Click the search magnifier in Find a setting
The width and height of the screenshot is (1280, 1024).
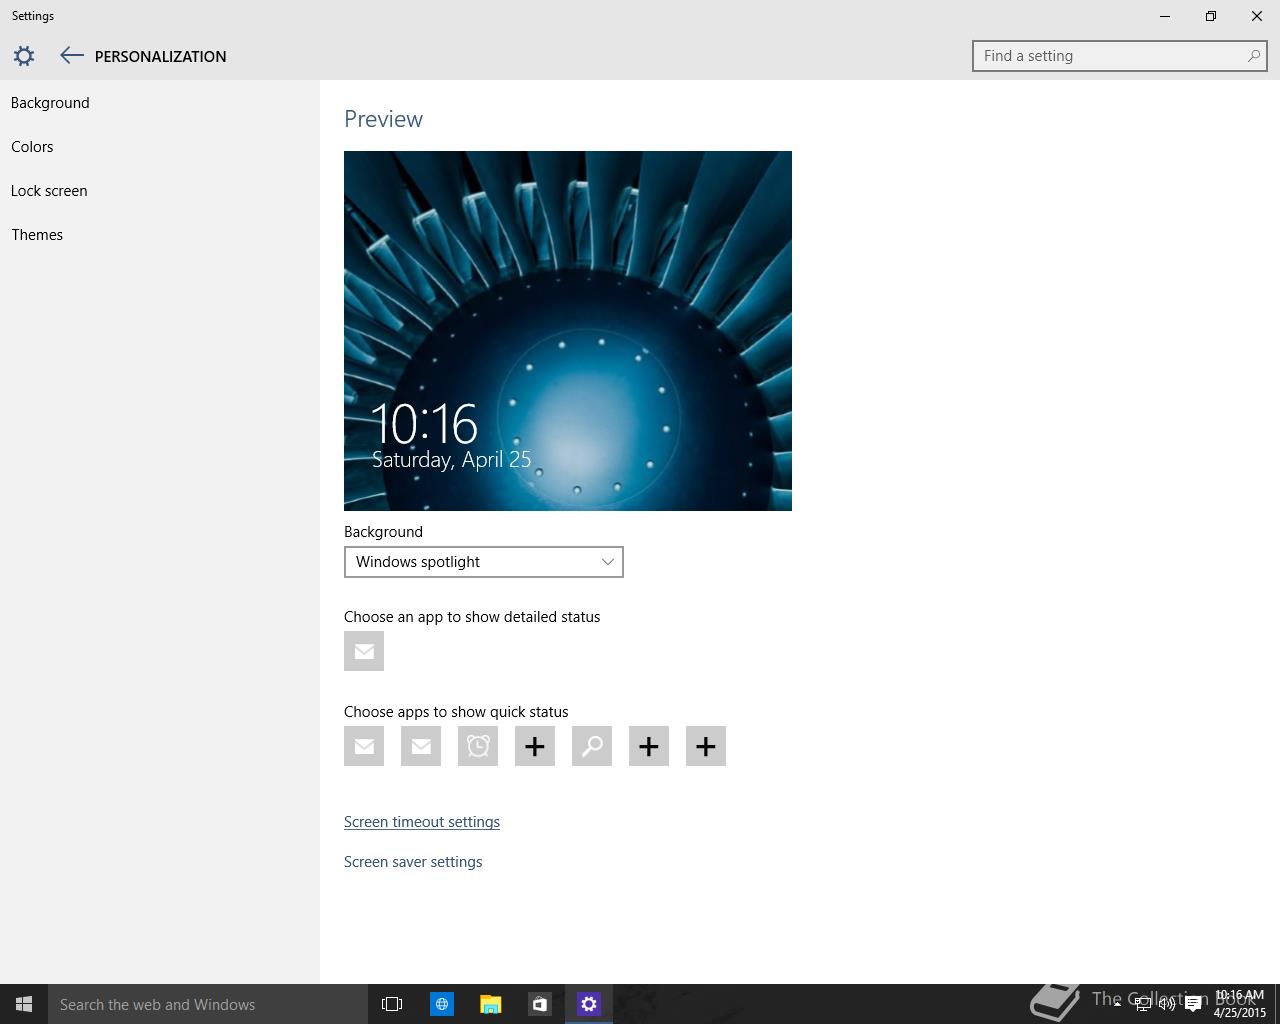pyautogui.click(x=1253, y=56)
